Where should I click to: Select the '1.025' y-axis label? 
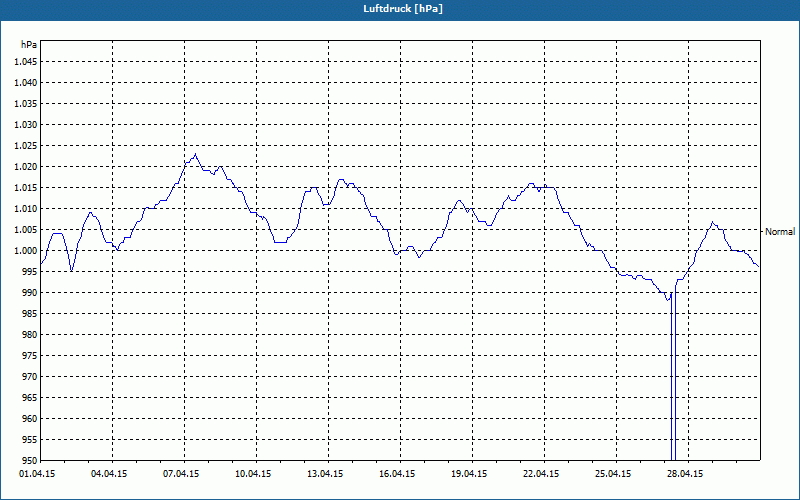pyautogui.click(x=26, y=145)
